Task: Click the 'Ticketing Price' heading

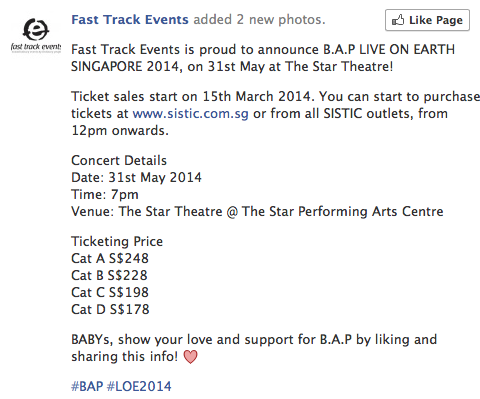Action: click(117, 242)
